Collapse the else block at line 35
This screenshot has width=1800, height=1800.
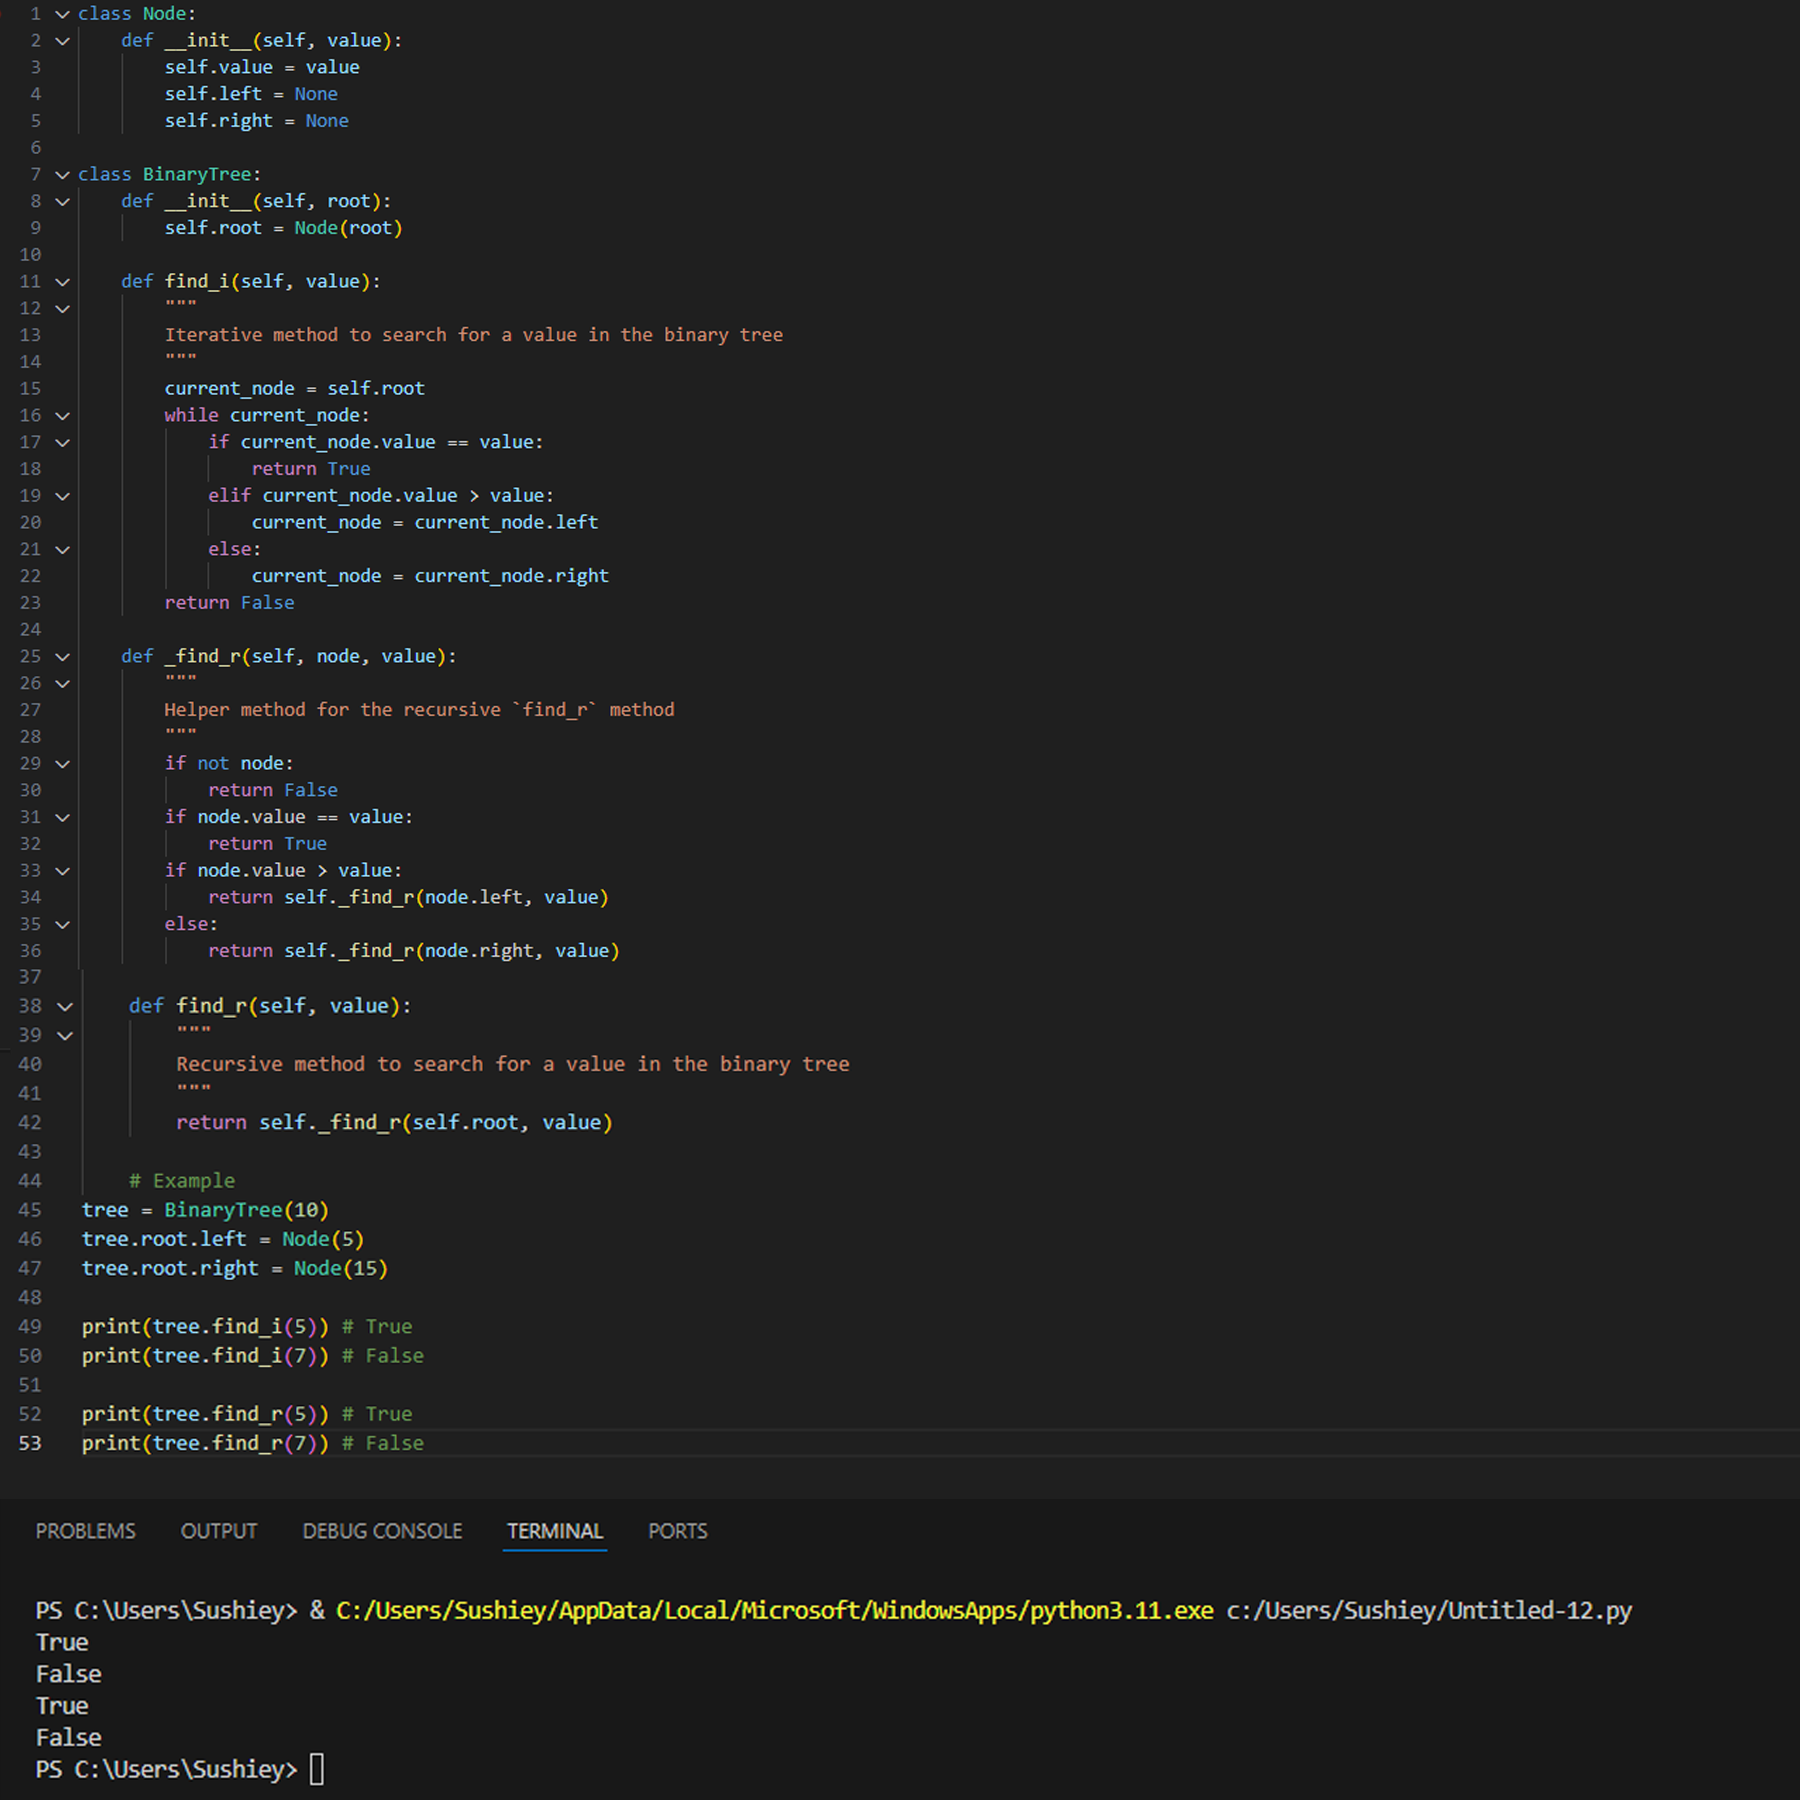tap(62, 925)
